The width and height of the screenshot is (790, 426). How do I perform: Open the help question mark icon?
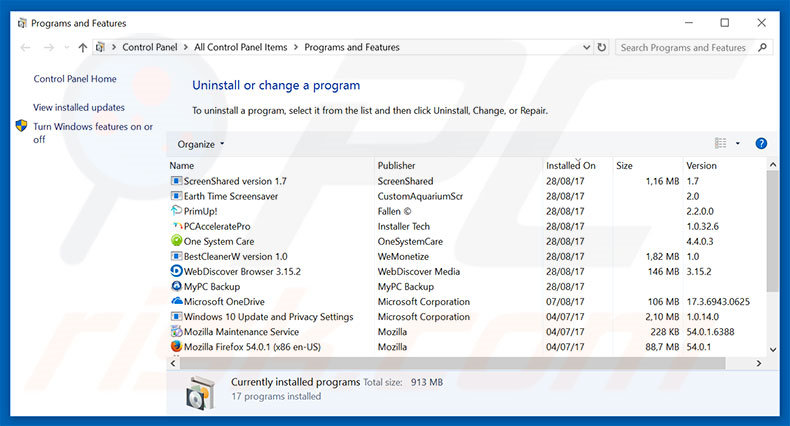(x=761, y=144)
